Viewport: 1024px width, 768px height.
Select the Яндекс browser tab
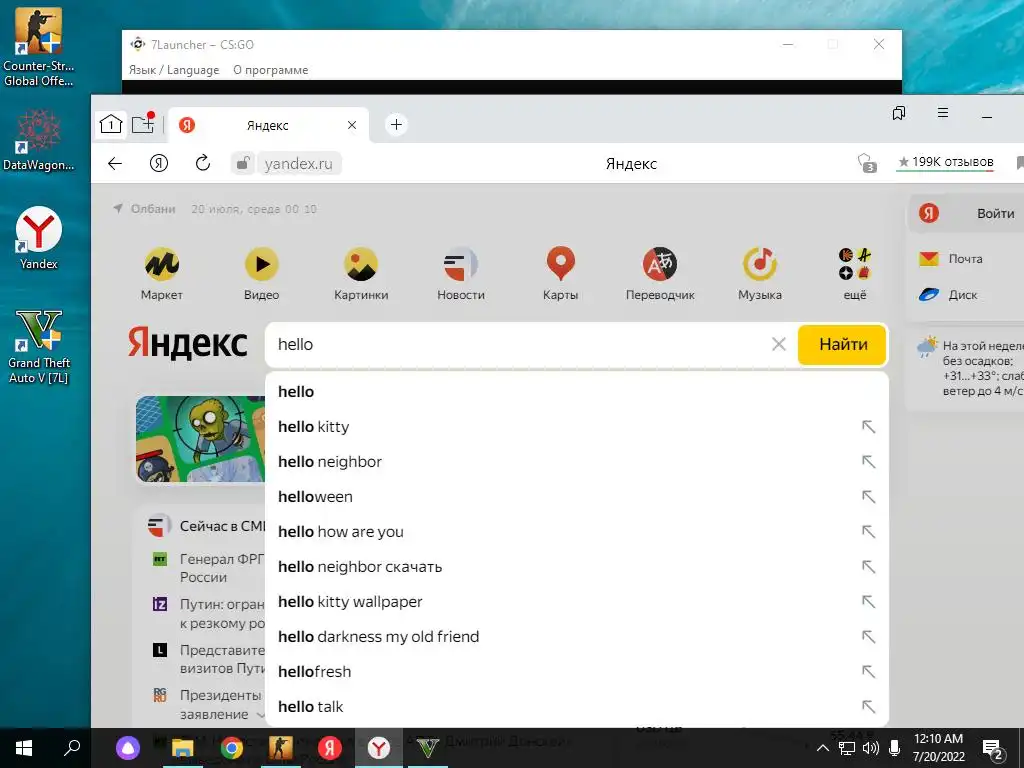point(268,125)
